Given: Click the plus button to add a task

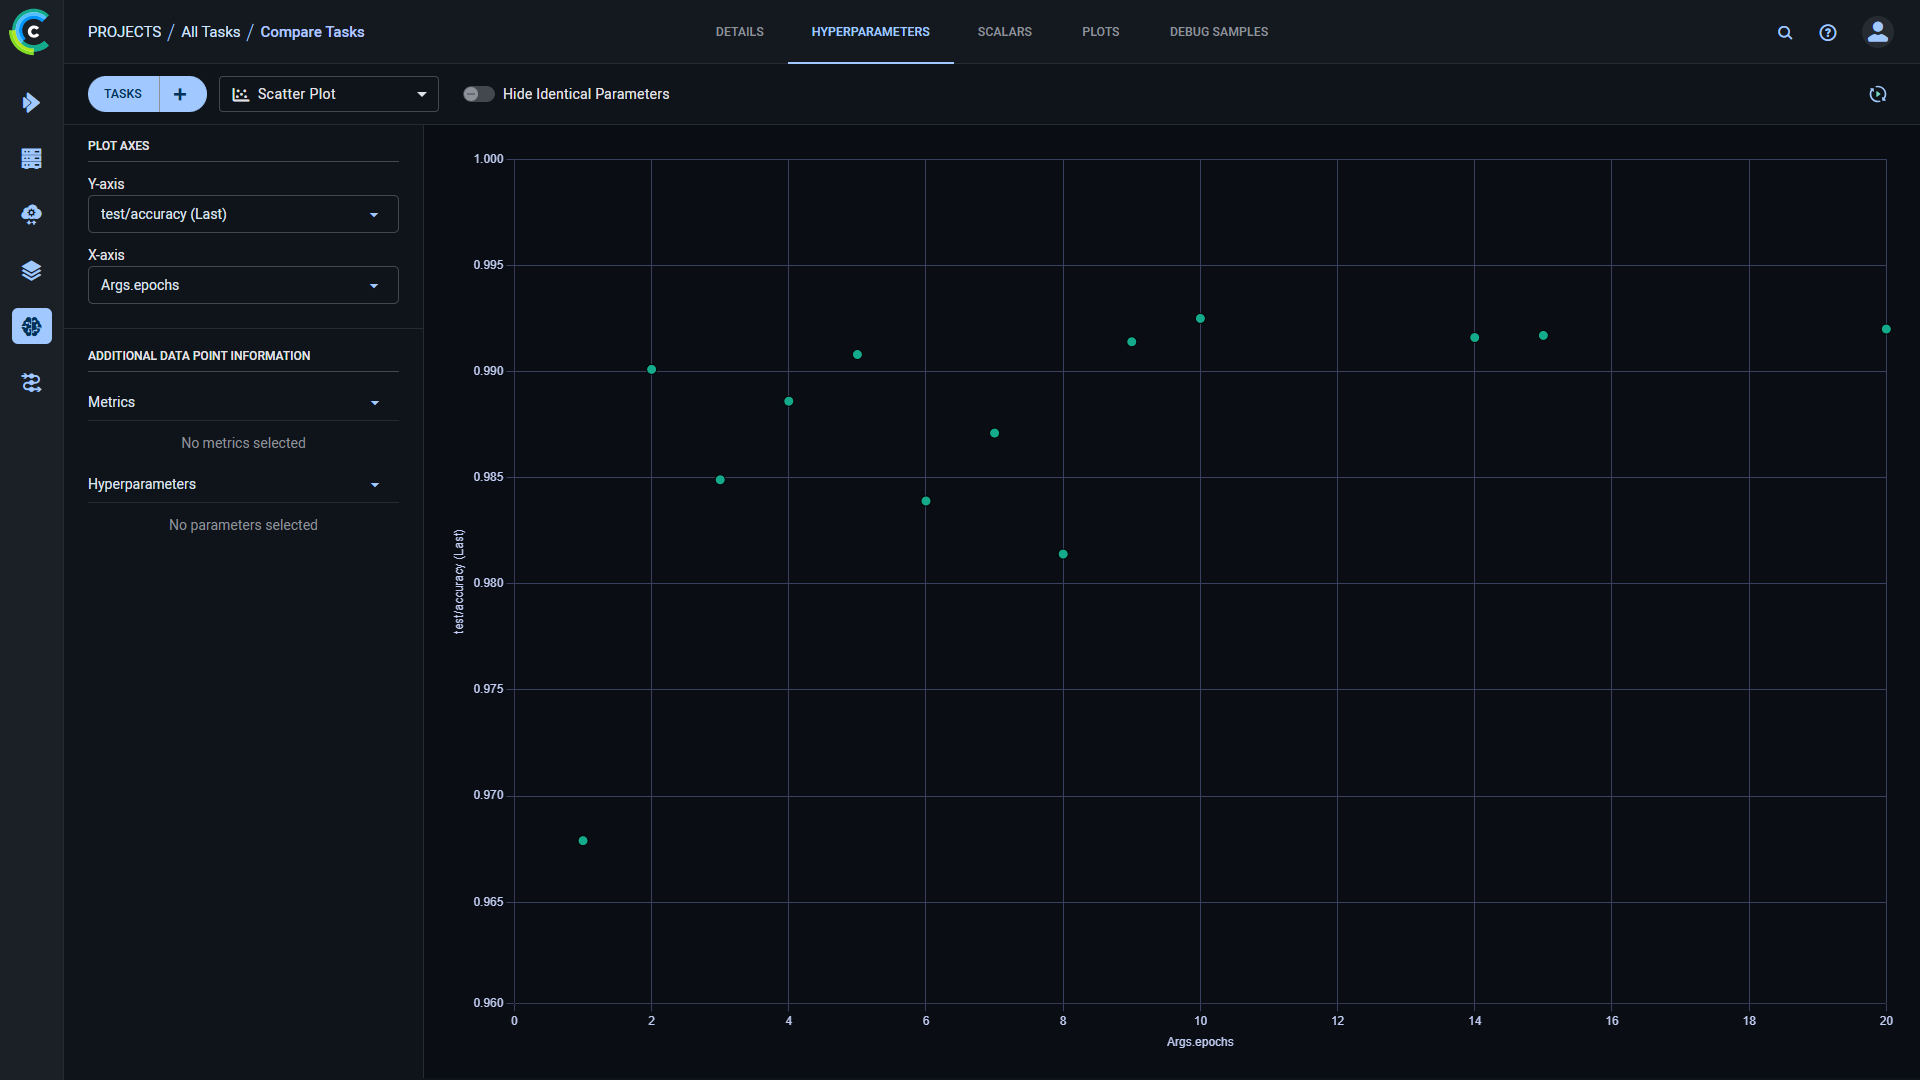Looking at the screenshot, I should click(180, 93).
